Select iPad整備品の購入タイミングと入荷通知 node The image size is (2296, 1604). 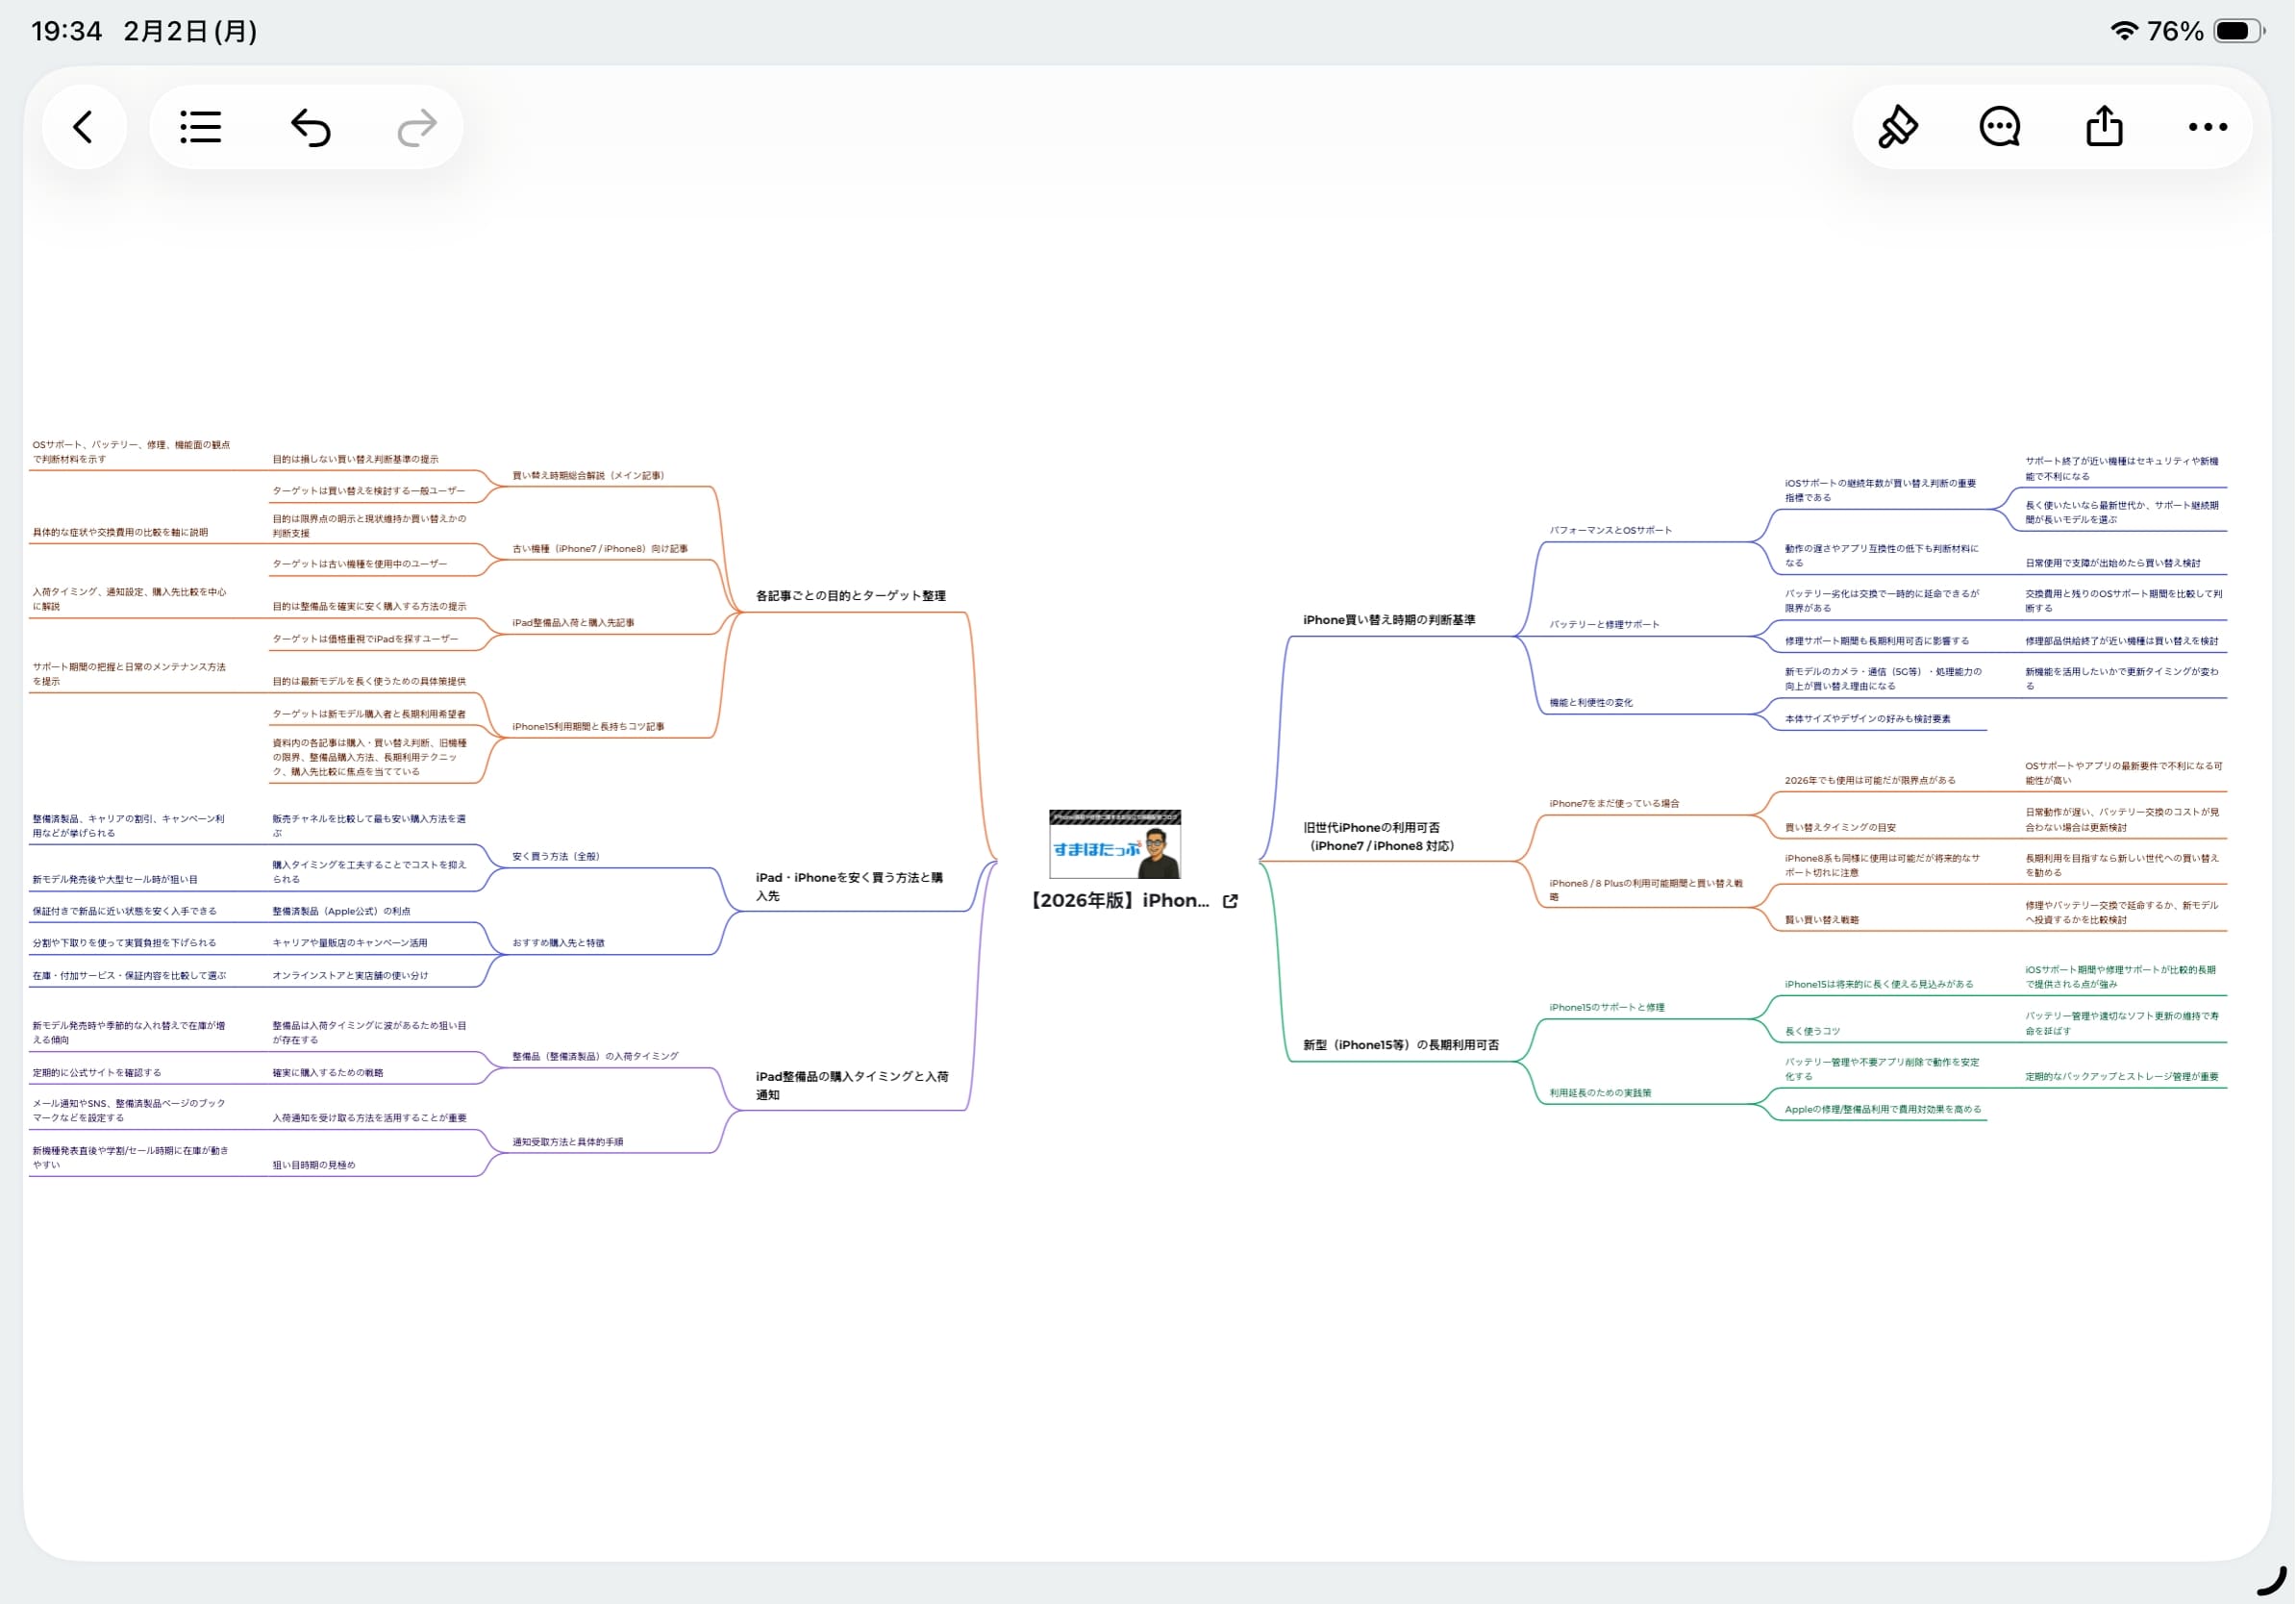851,1085
